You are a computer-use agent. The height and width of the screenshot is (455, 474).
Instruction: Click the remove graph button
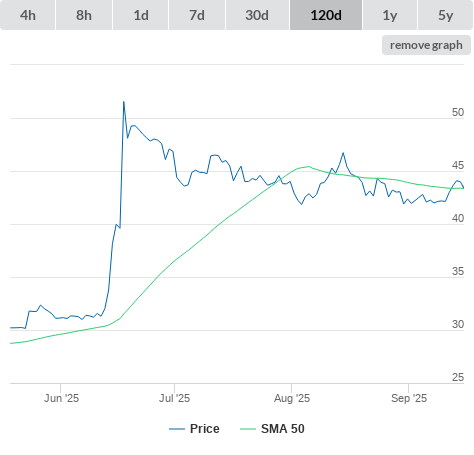coord(426,45)
